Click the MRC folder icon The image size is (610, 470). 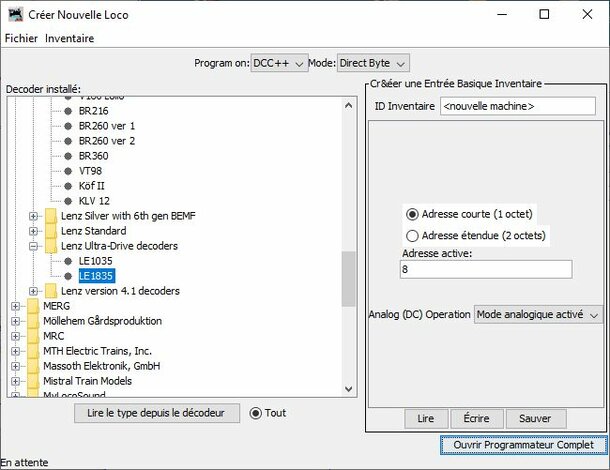click(x=33, y=336)
